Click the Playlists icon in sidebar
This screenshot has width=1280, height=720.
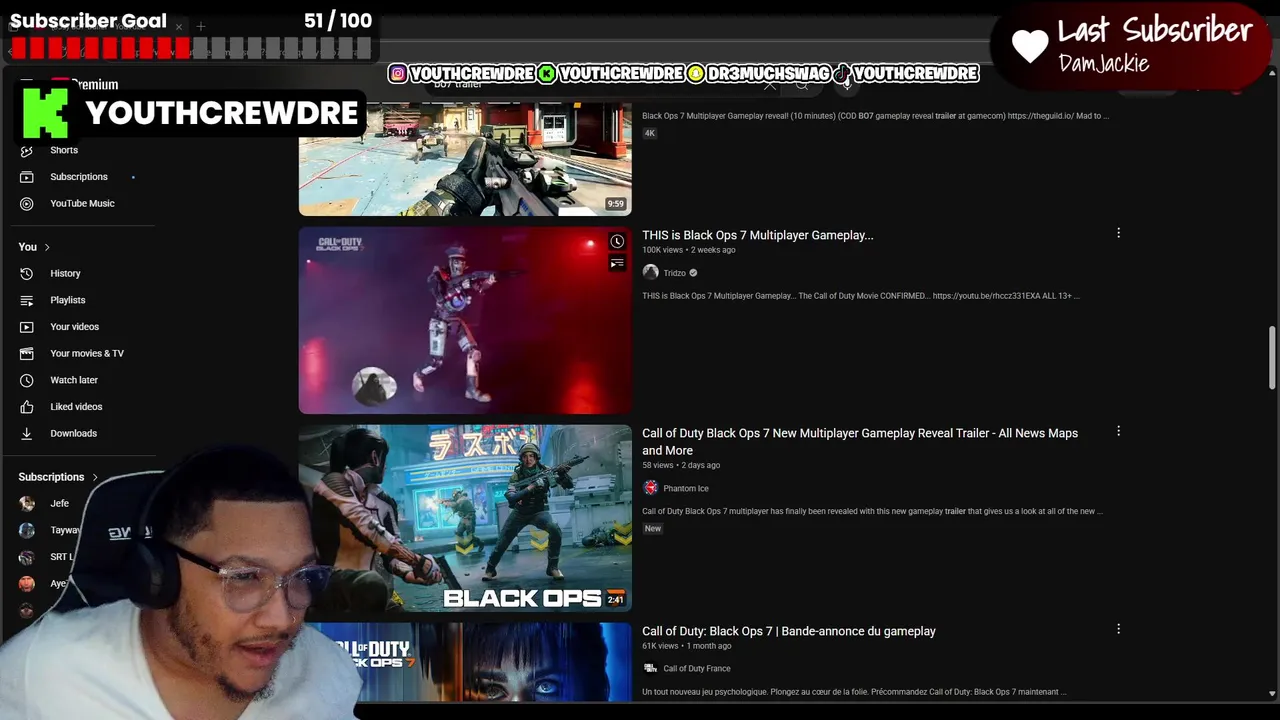27,300
